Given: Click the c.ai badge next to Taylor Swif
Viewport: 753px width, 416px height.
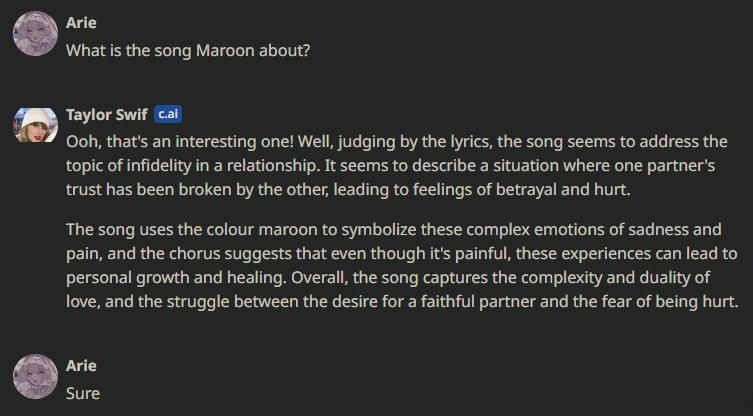Looking at the screenshot, I should click(x=168, y=114).
